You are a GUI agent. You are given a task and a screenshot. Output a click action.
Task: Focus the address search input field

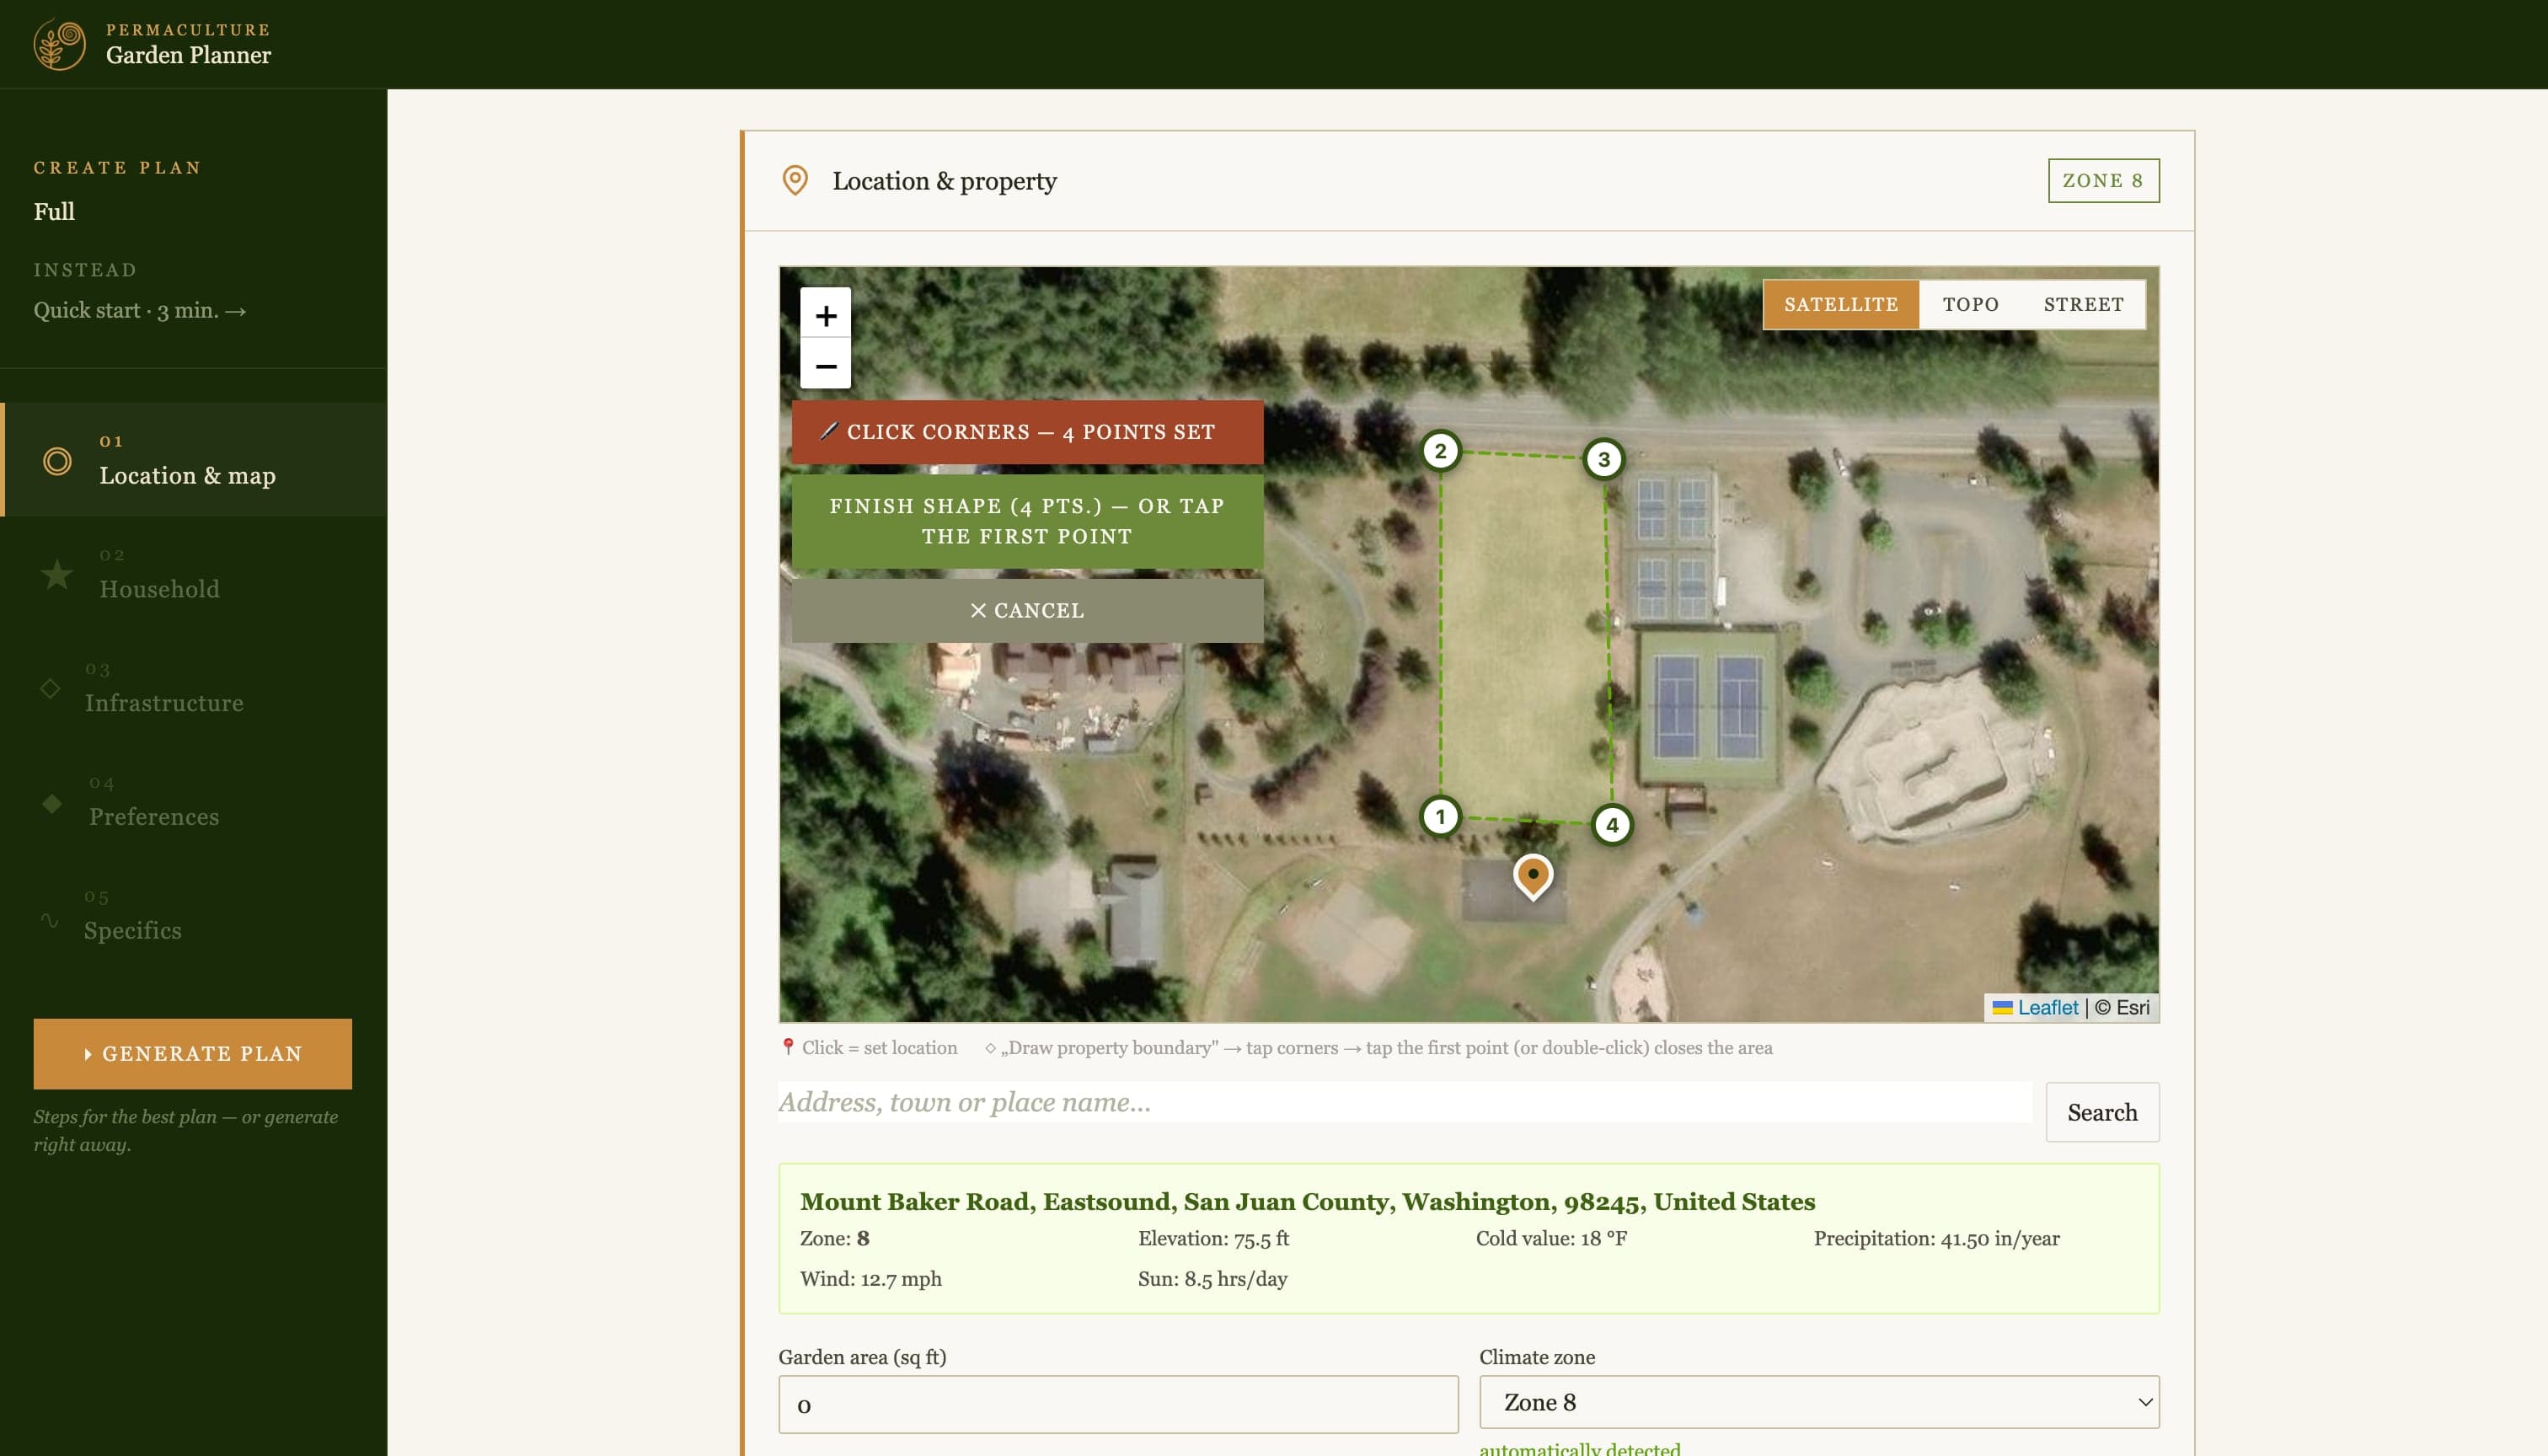click(x=1405, y=1102)
